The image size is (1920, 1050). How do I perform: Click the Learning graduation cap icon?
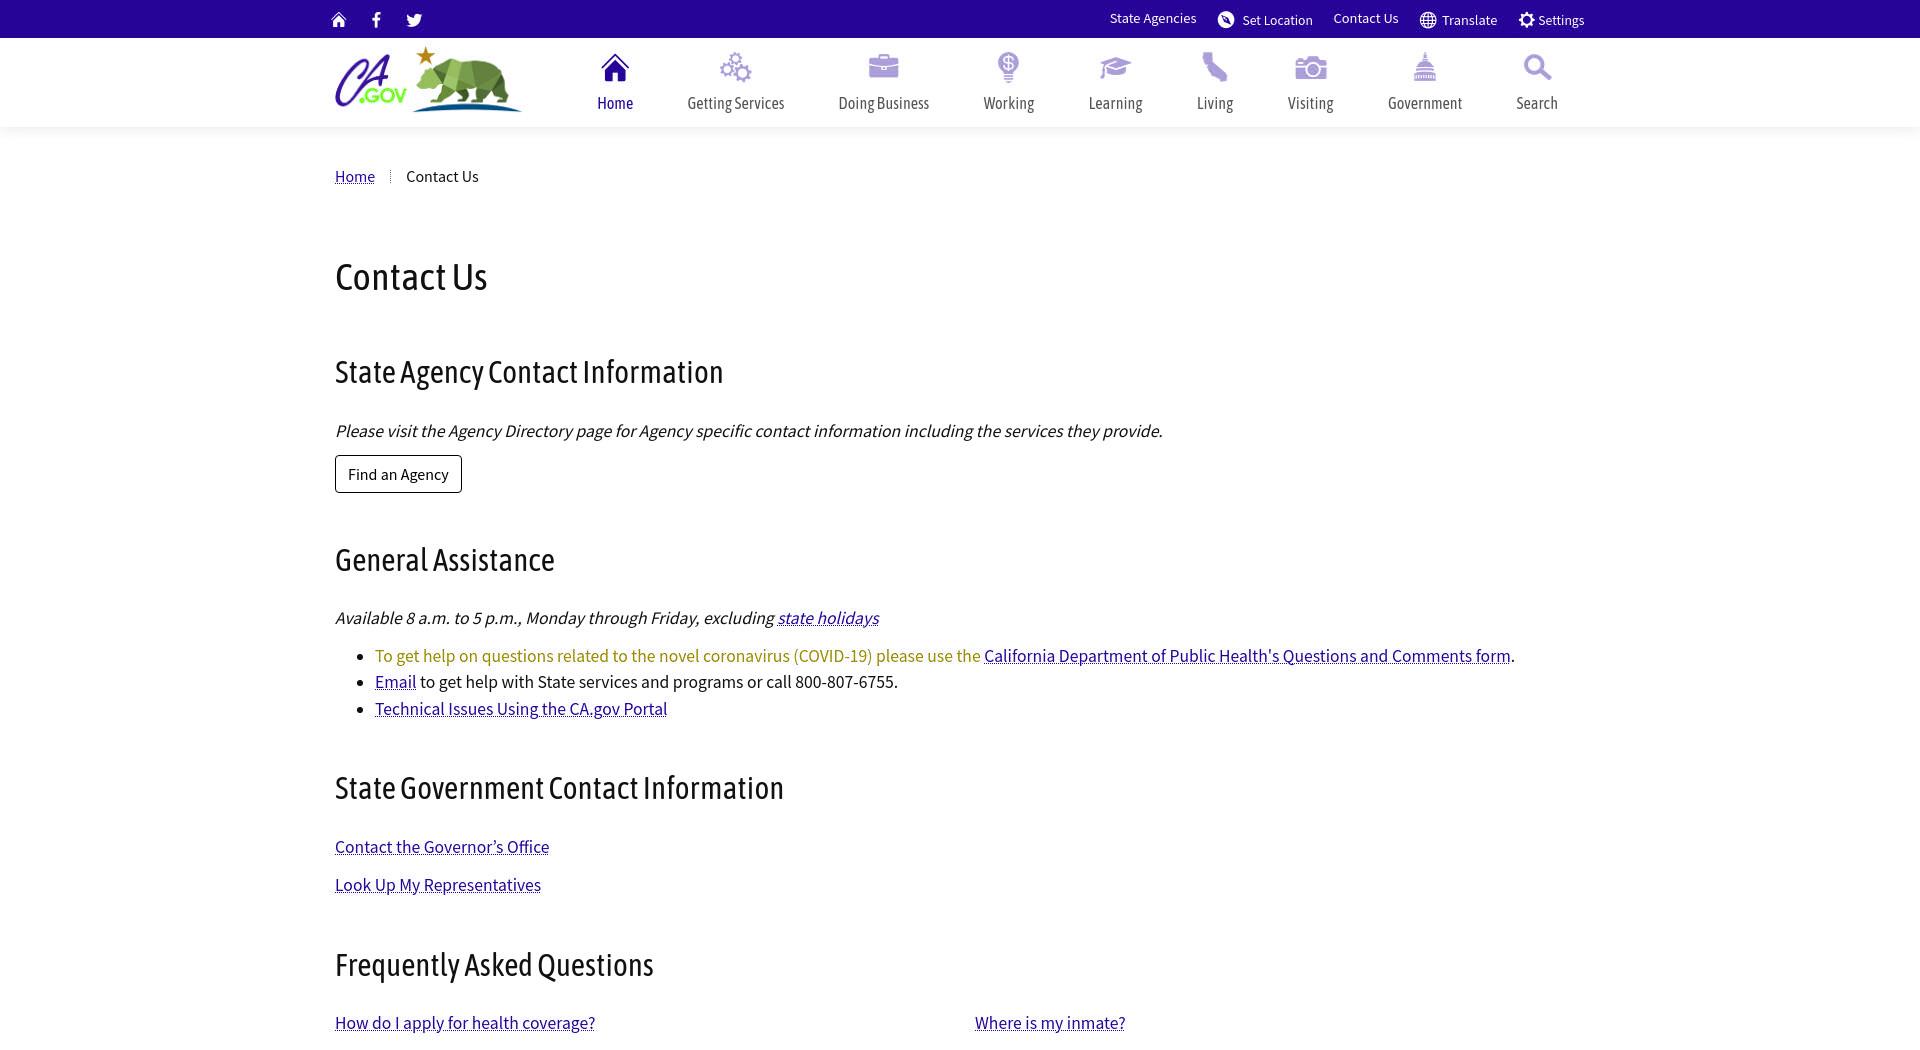tap(1115, 68)
